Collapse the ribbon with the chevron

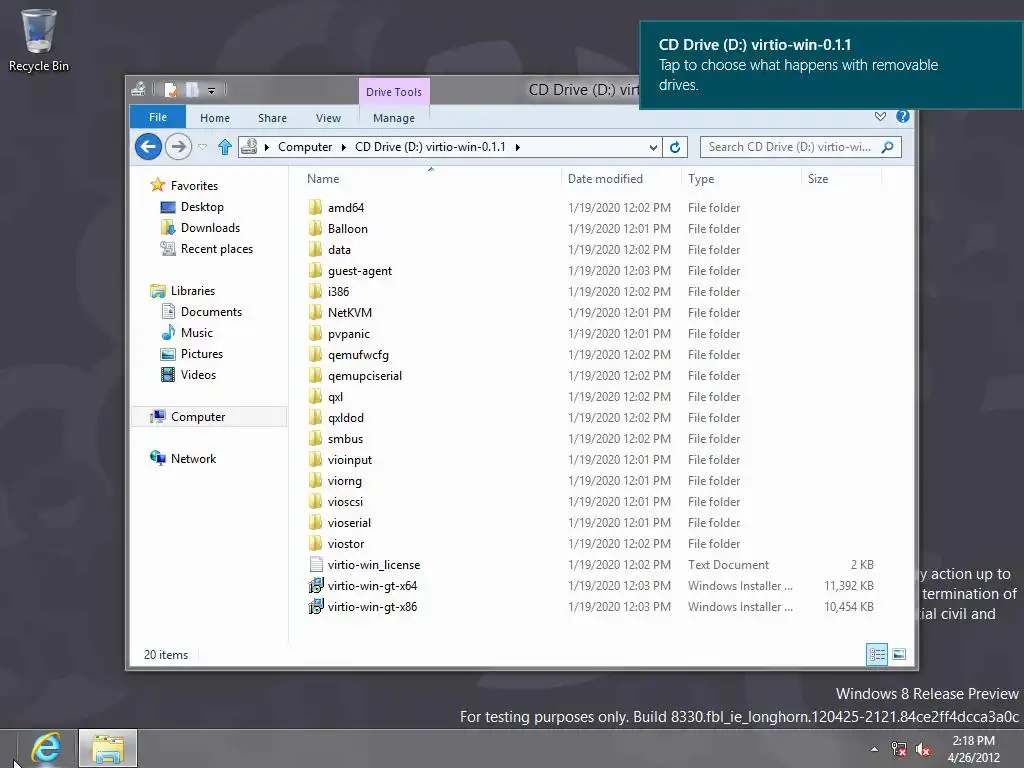pyautogui.click(x=880, y=116)
